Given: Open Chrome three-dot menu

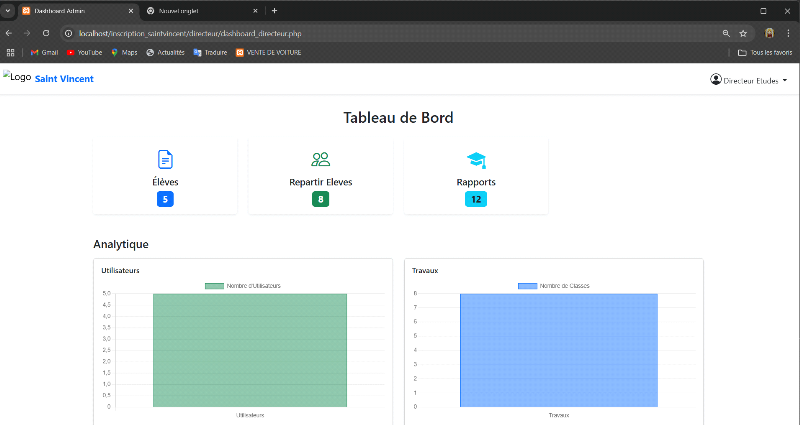Looking at the screenshot, I should [x=788, y=33].
